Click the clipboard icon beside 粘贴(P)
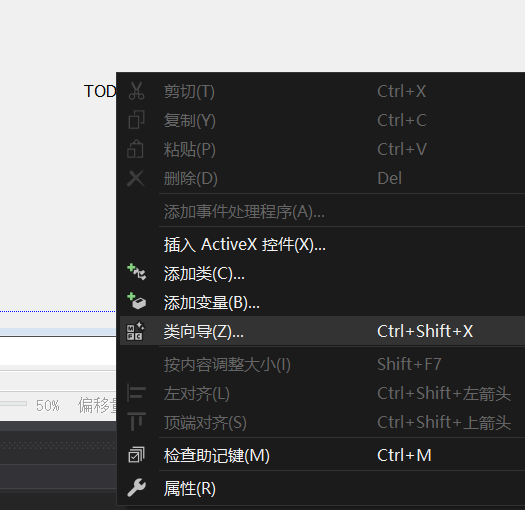The height and width of the screenshot is (510, 525). tap(136, 149)
